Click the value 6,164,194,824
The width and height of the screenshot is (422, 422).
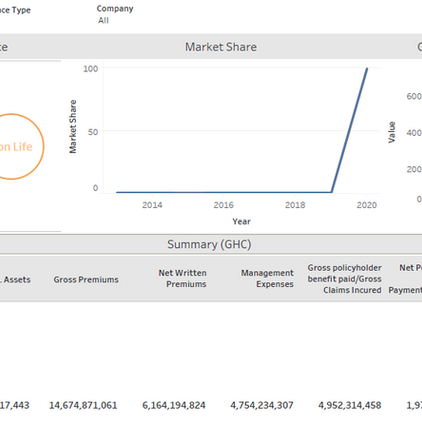pyautogui.click(x=174, y=405)
